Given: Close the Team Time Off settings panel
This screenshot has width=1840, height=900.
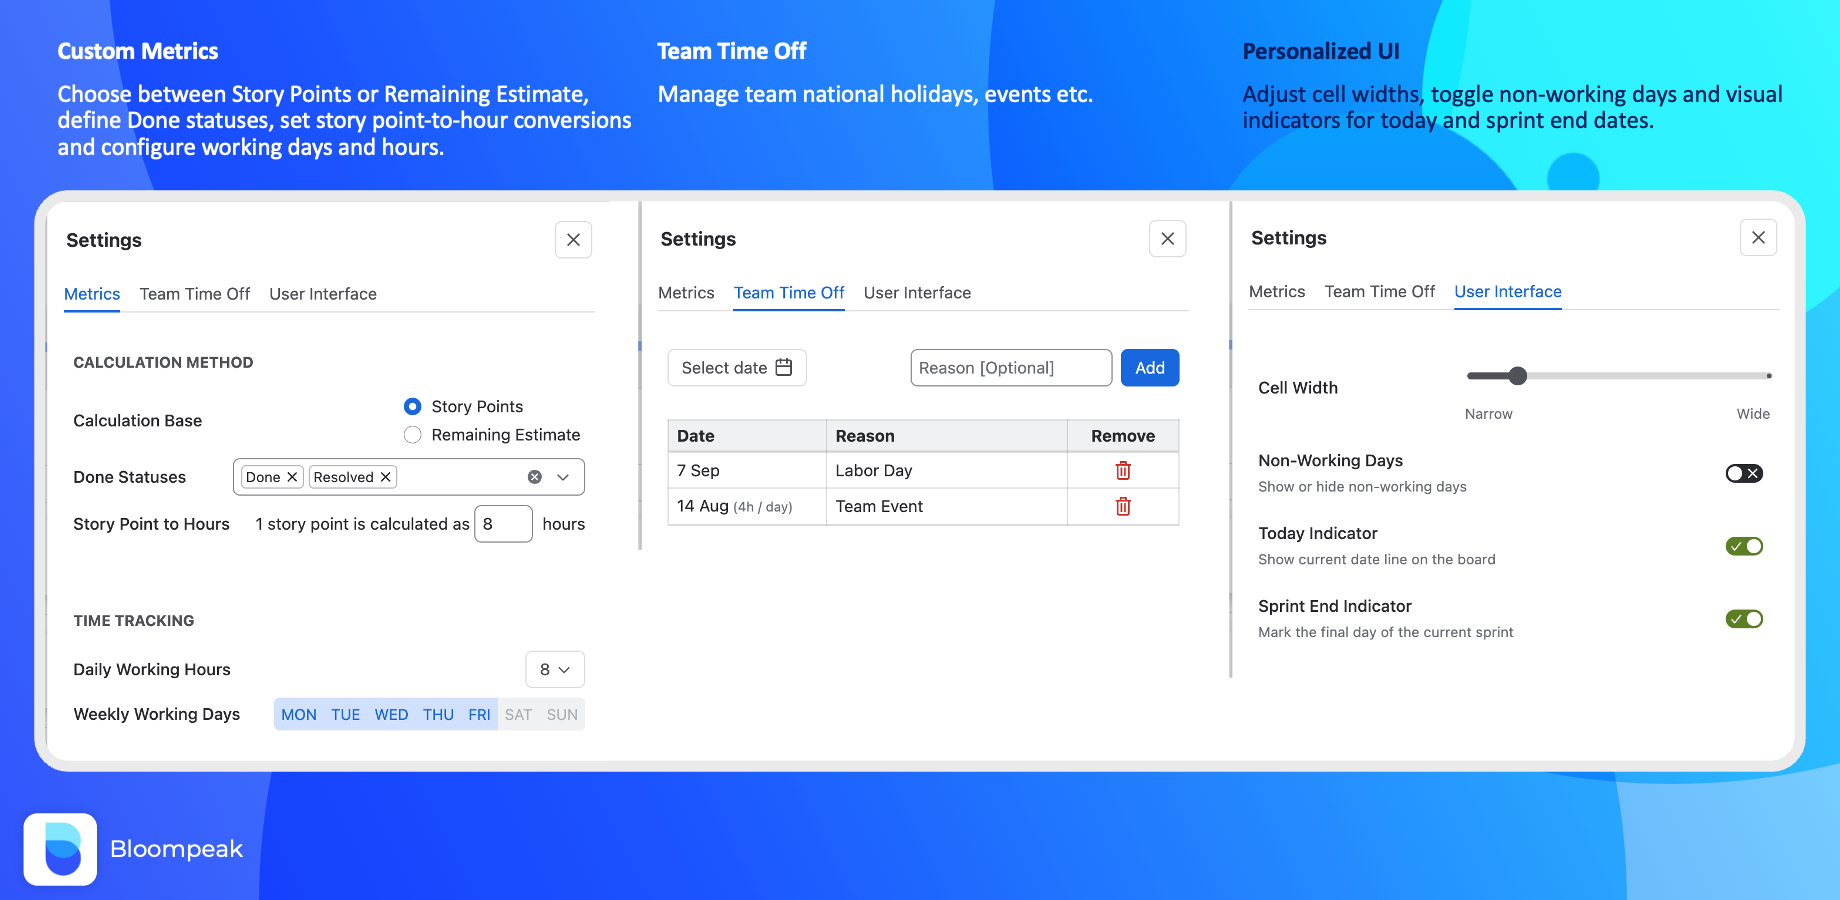Looking at the screenshot, I should (1167, 239).
